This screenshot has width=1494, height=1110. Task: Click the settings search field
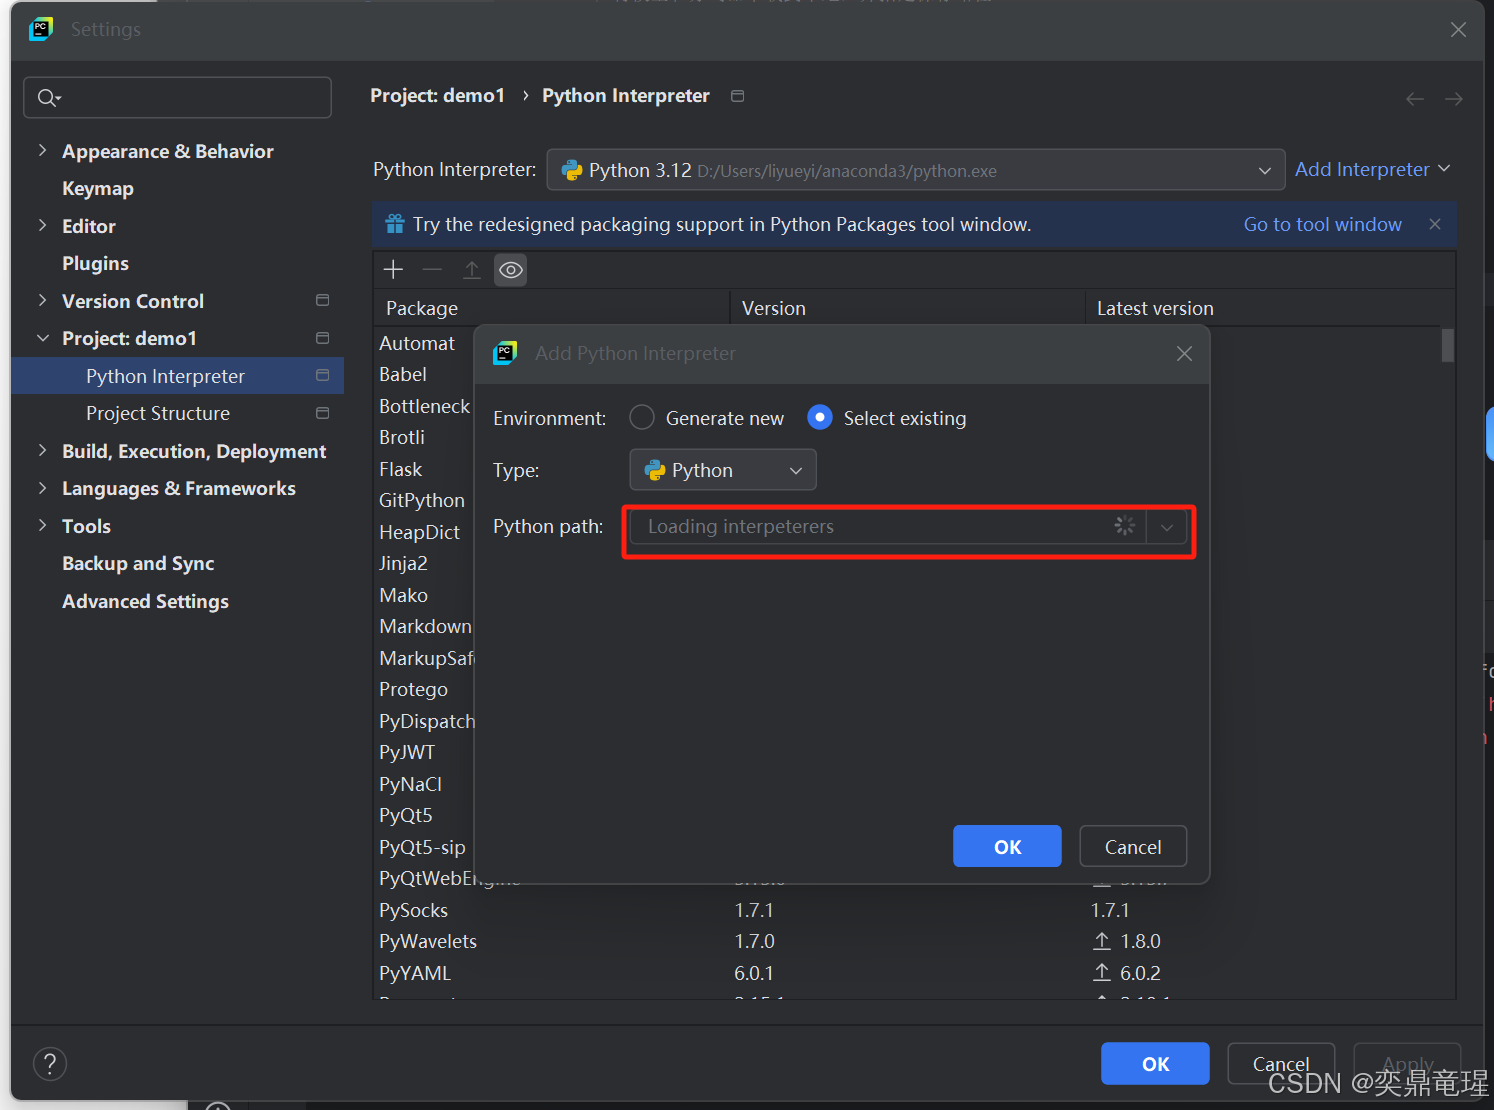tap(178, 97)
